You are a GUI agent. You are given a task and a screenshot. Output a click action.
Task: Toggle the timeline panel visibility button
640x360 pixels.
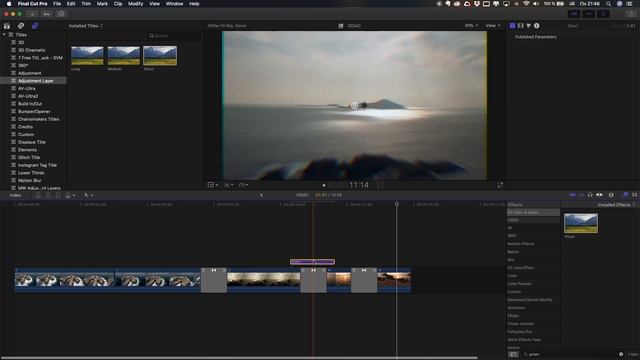pos(589,14)
